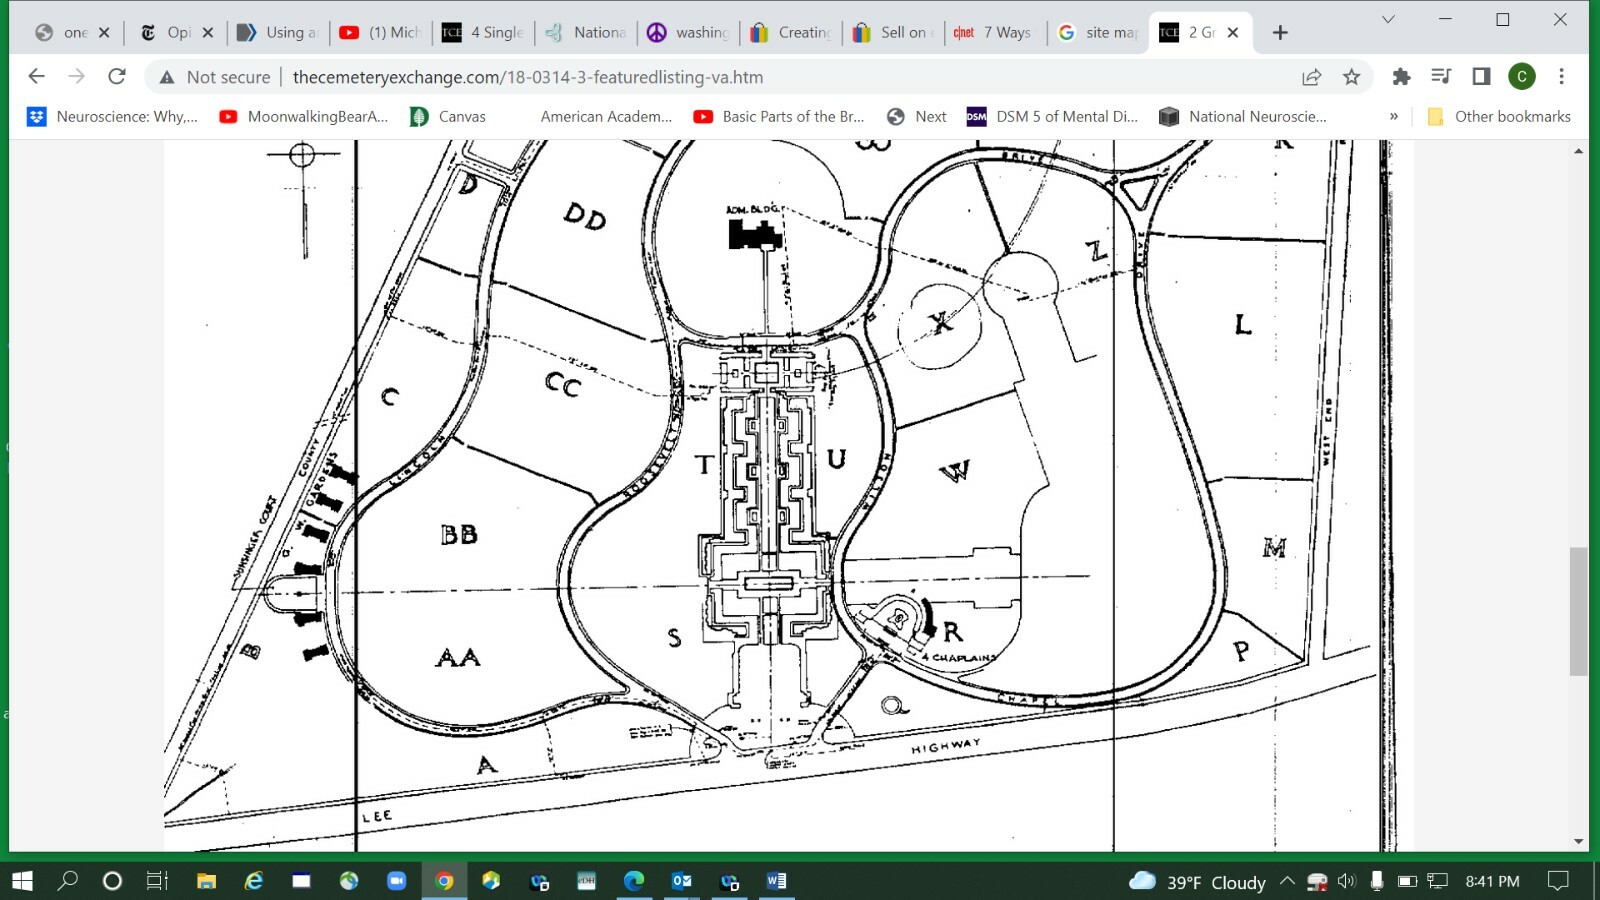1600x900 pixels.
Task: Switch to the 'site map' Google tab
Action: (x=1098, y=33)
